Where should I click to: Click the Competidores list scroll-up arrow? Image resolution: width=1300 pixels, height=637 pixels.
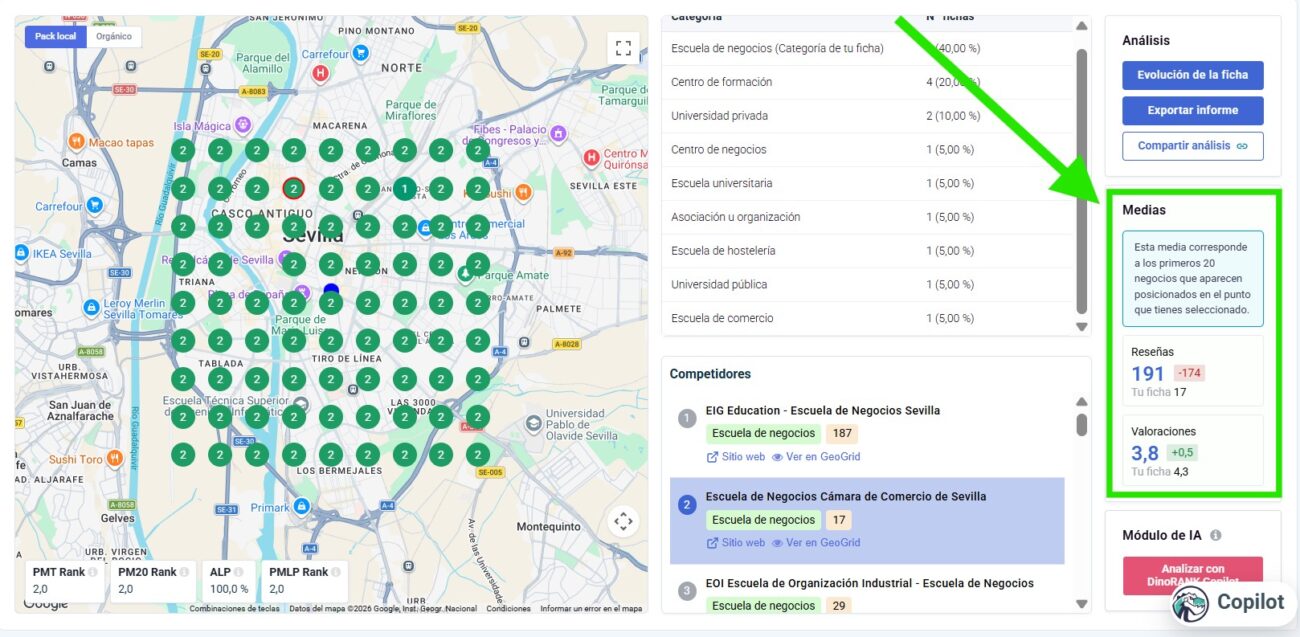pos(1081,402)
